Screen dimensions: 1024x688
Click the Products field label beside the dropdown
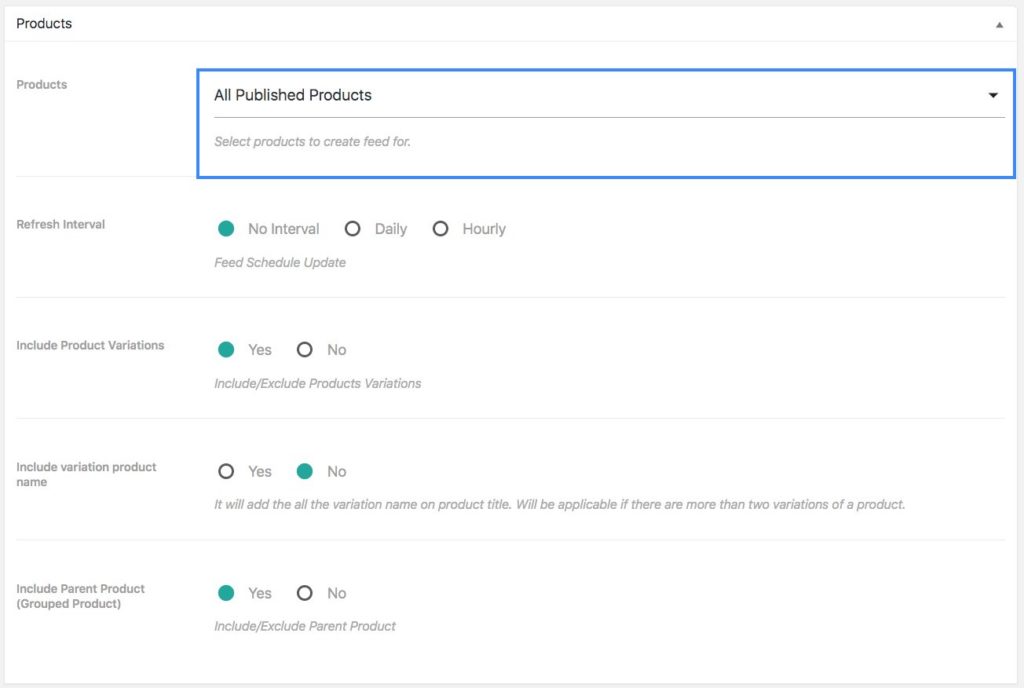coord(41,85)
